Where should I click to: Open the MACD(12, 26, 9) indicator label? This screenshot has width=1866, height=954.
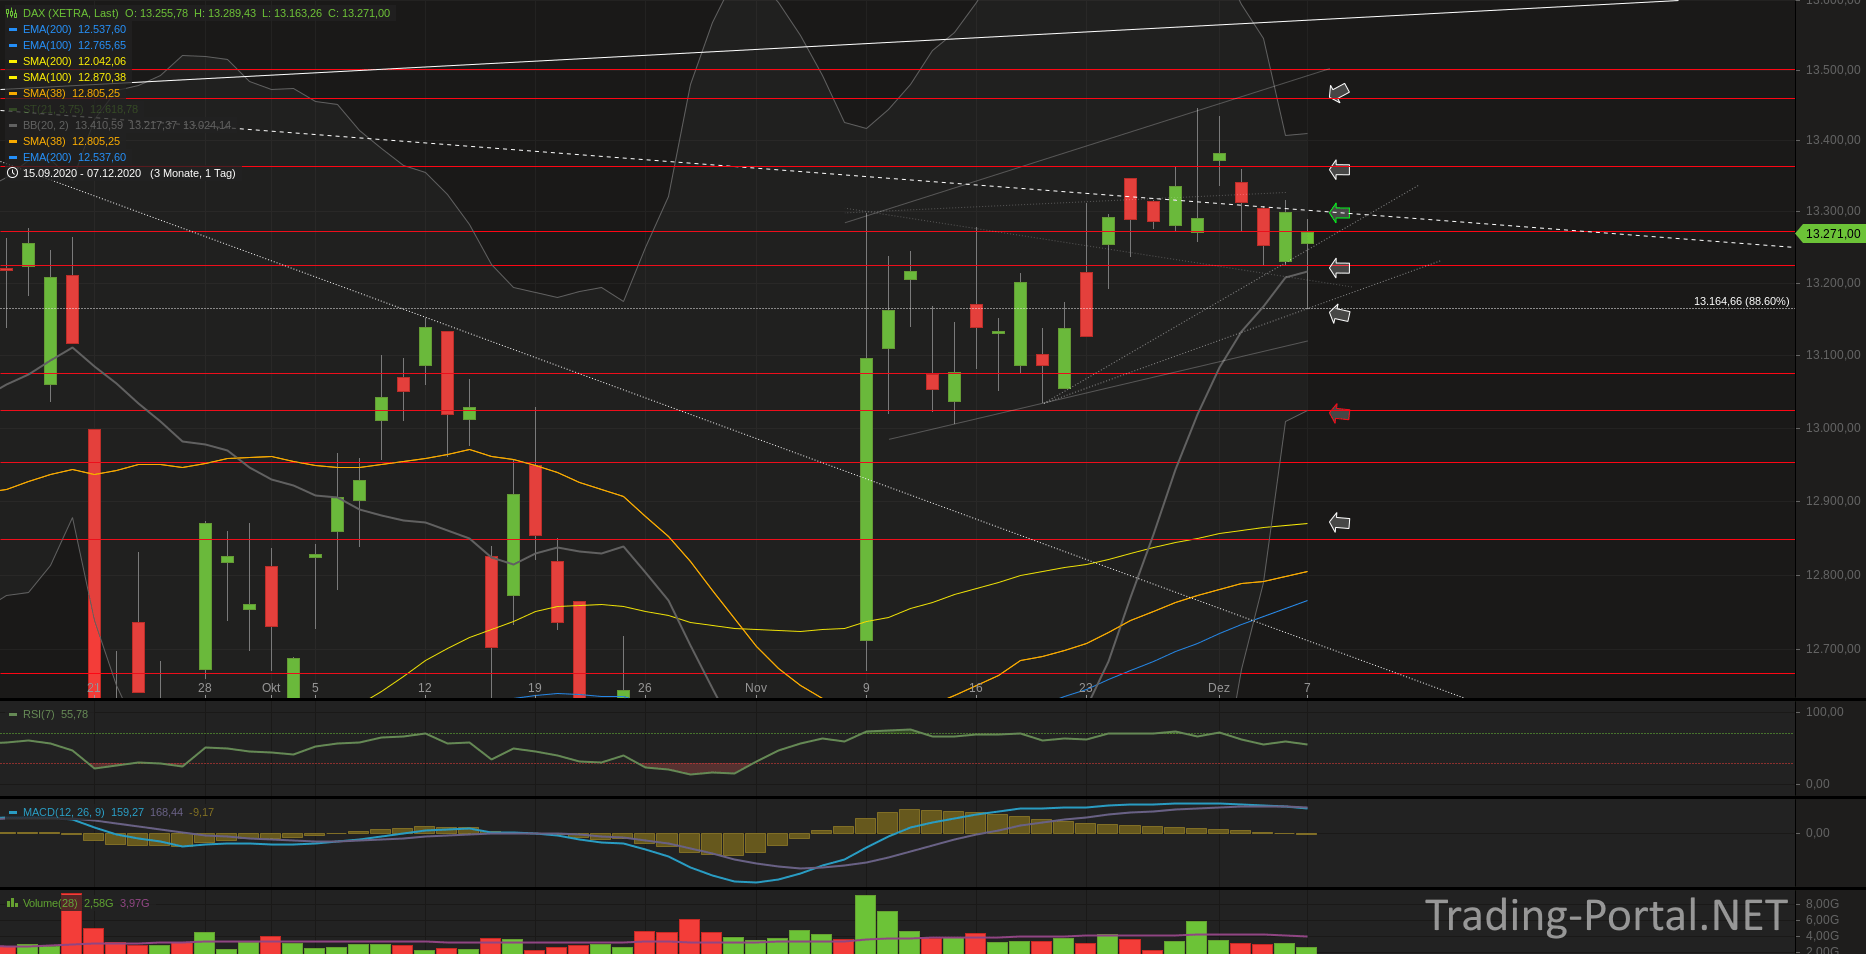(63, 812)
